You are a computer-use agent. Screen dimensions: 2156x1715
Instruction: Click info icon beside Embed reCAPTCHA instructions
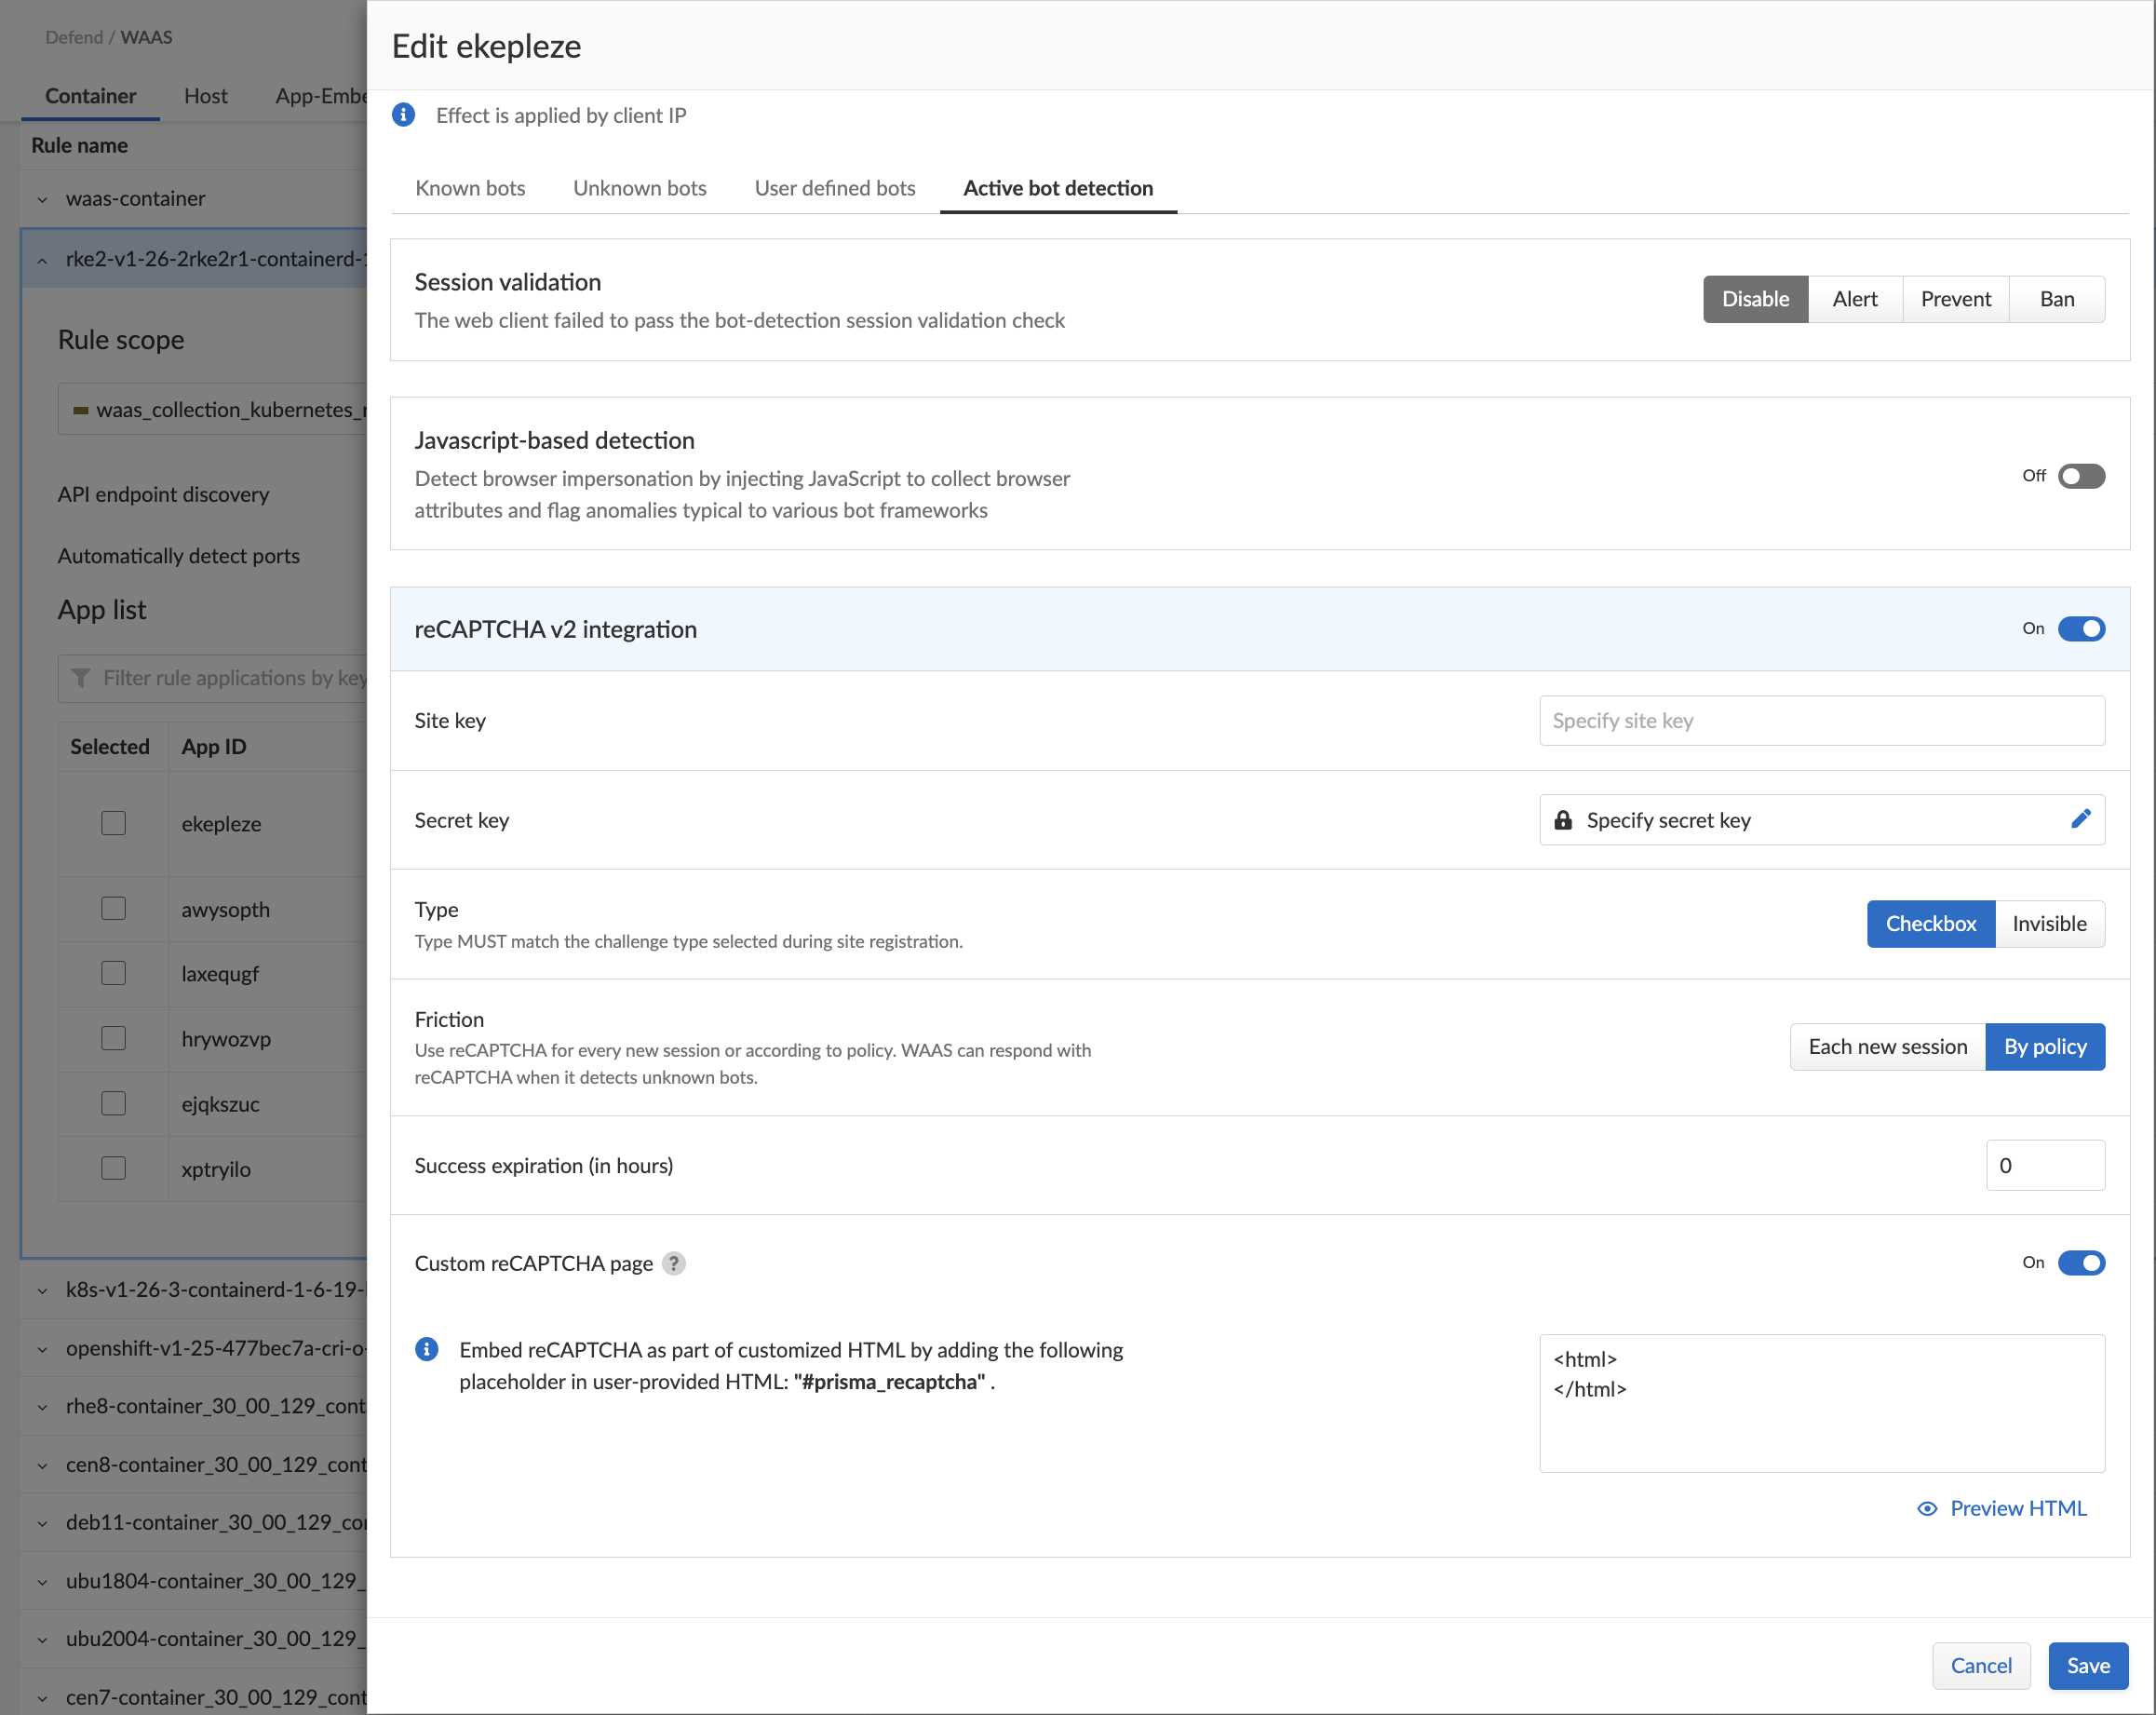pos(426,1349)
